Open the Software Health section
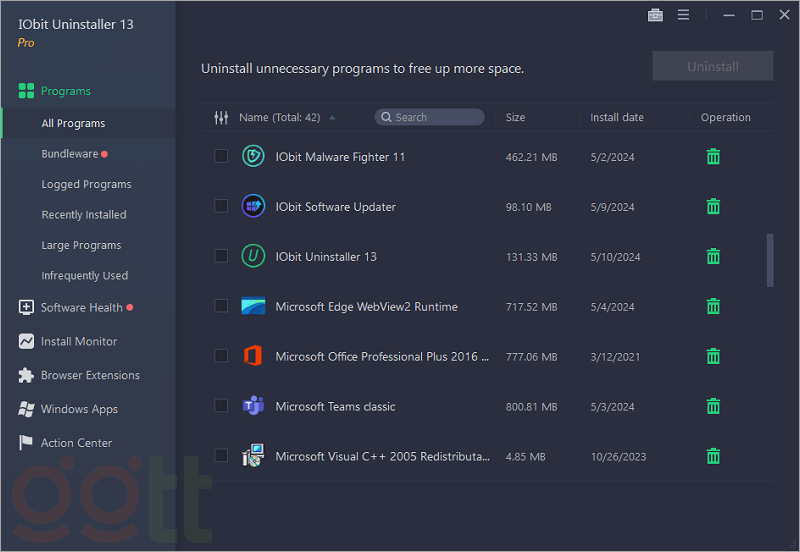Viewport: 800px width, 552px height. (81, 307)
